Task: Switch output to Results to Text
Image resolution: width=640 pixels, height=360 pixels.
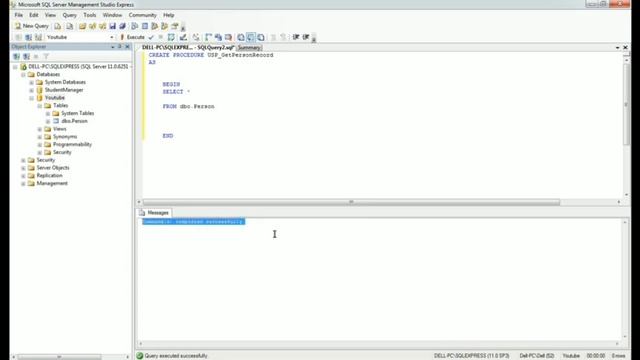Action: 241,37
